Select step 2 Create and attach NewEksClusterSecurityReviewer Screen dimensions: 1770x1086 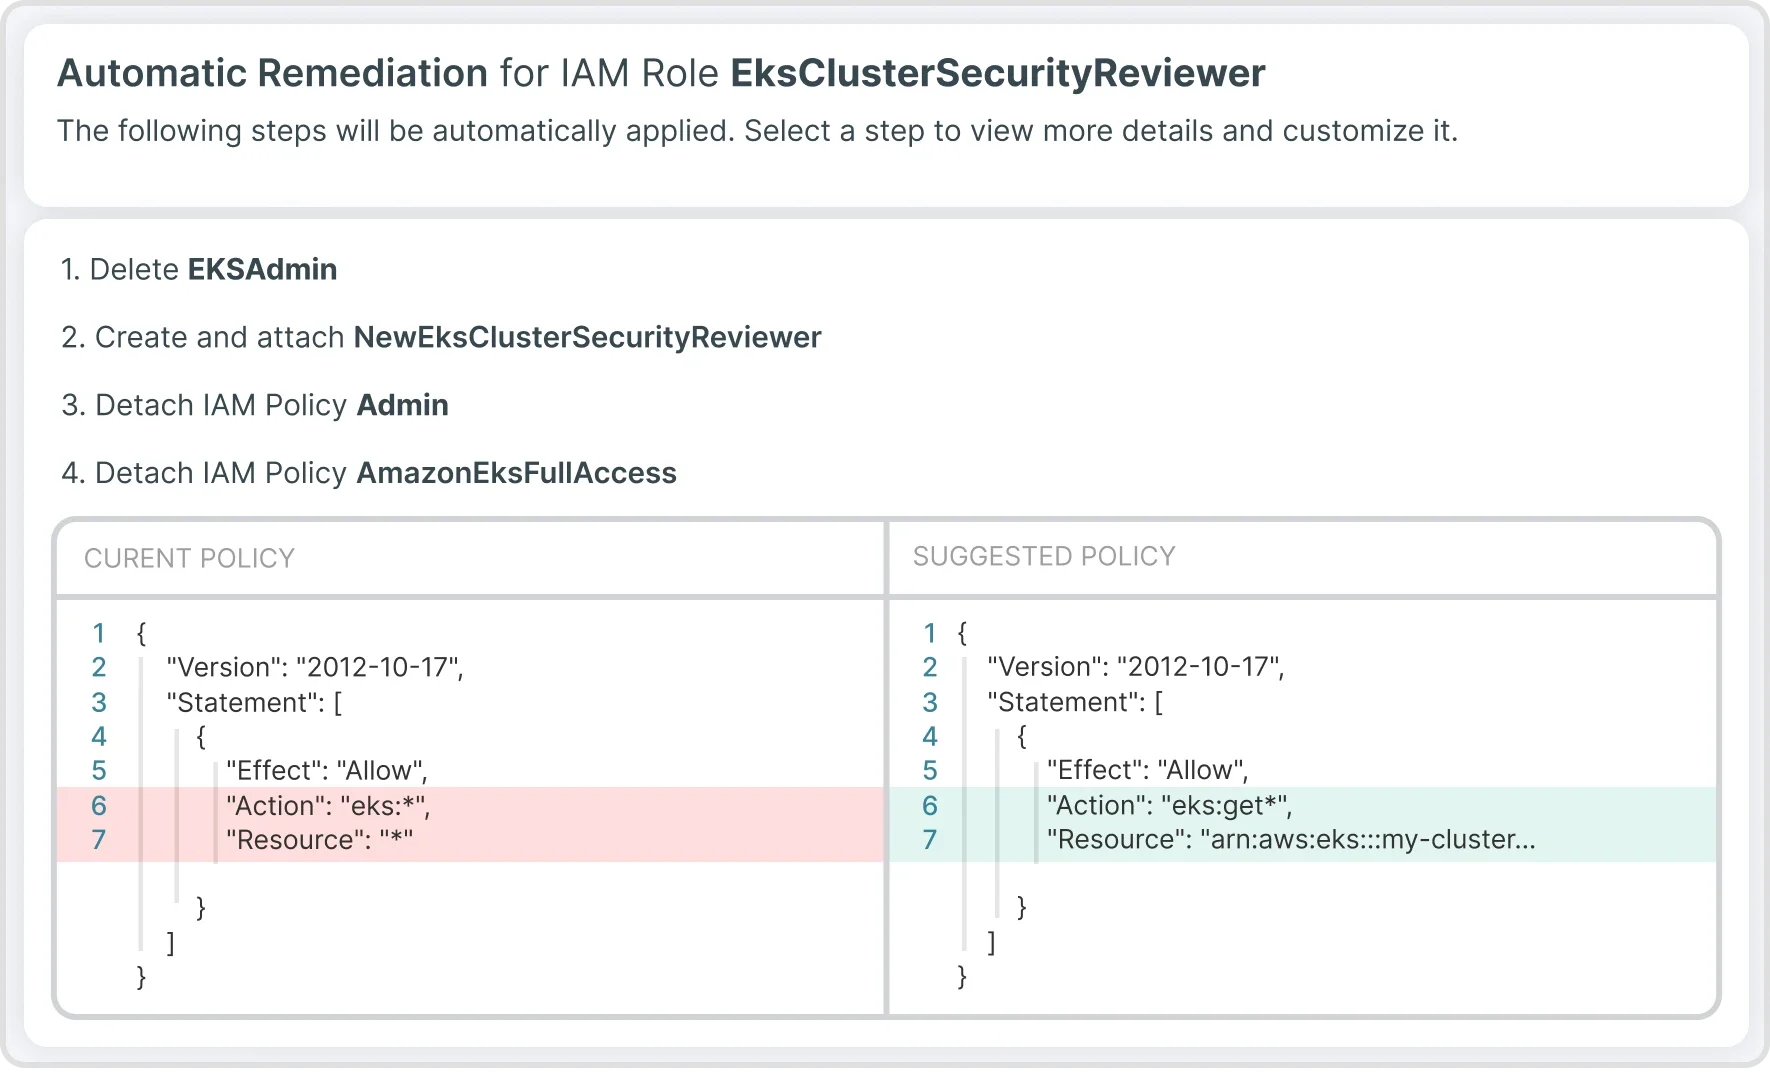click(441, 338)
